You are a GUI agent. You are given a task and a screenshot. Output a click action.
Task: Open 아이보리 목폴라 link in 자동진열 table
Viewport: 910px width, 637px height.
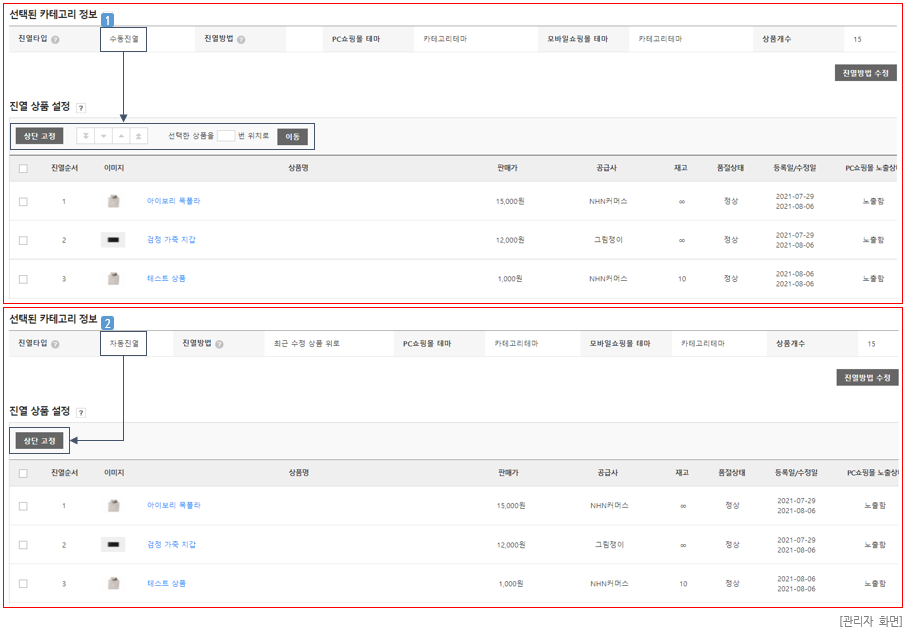point(174,505)
